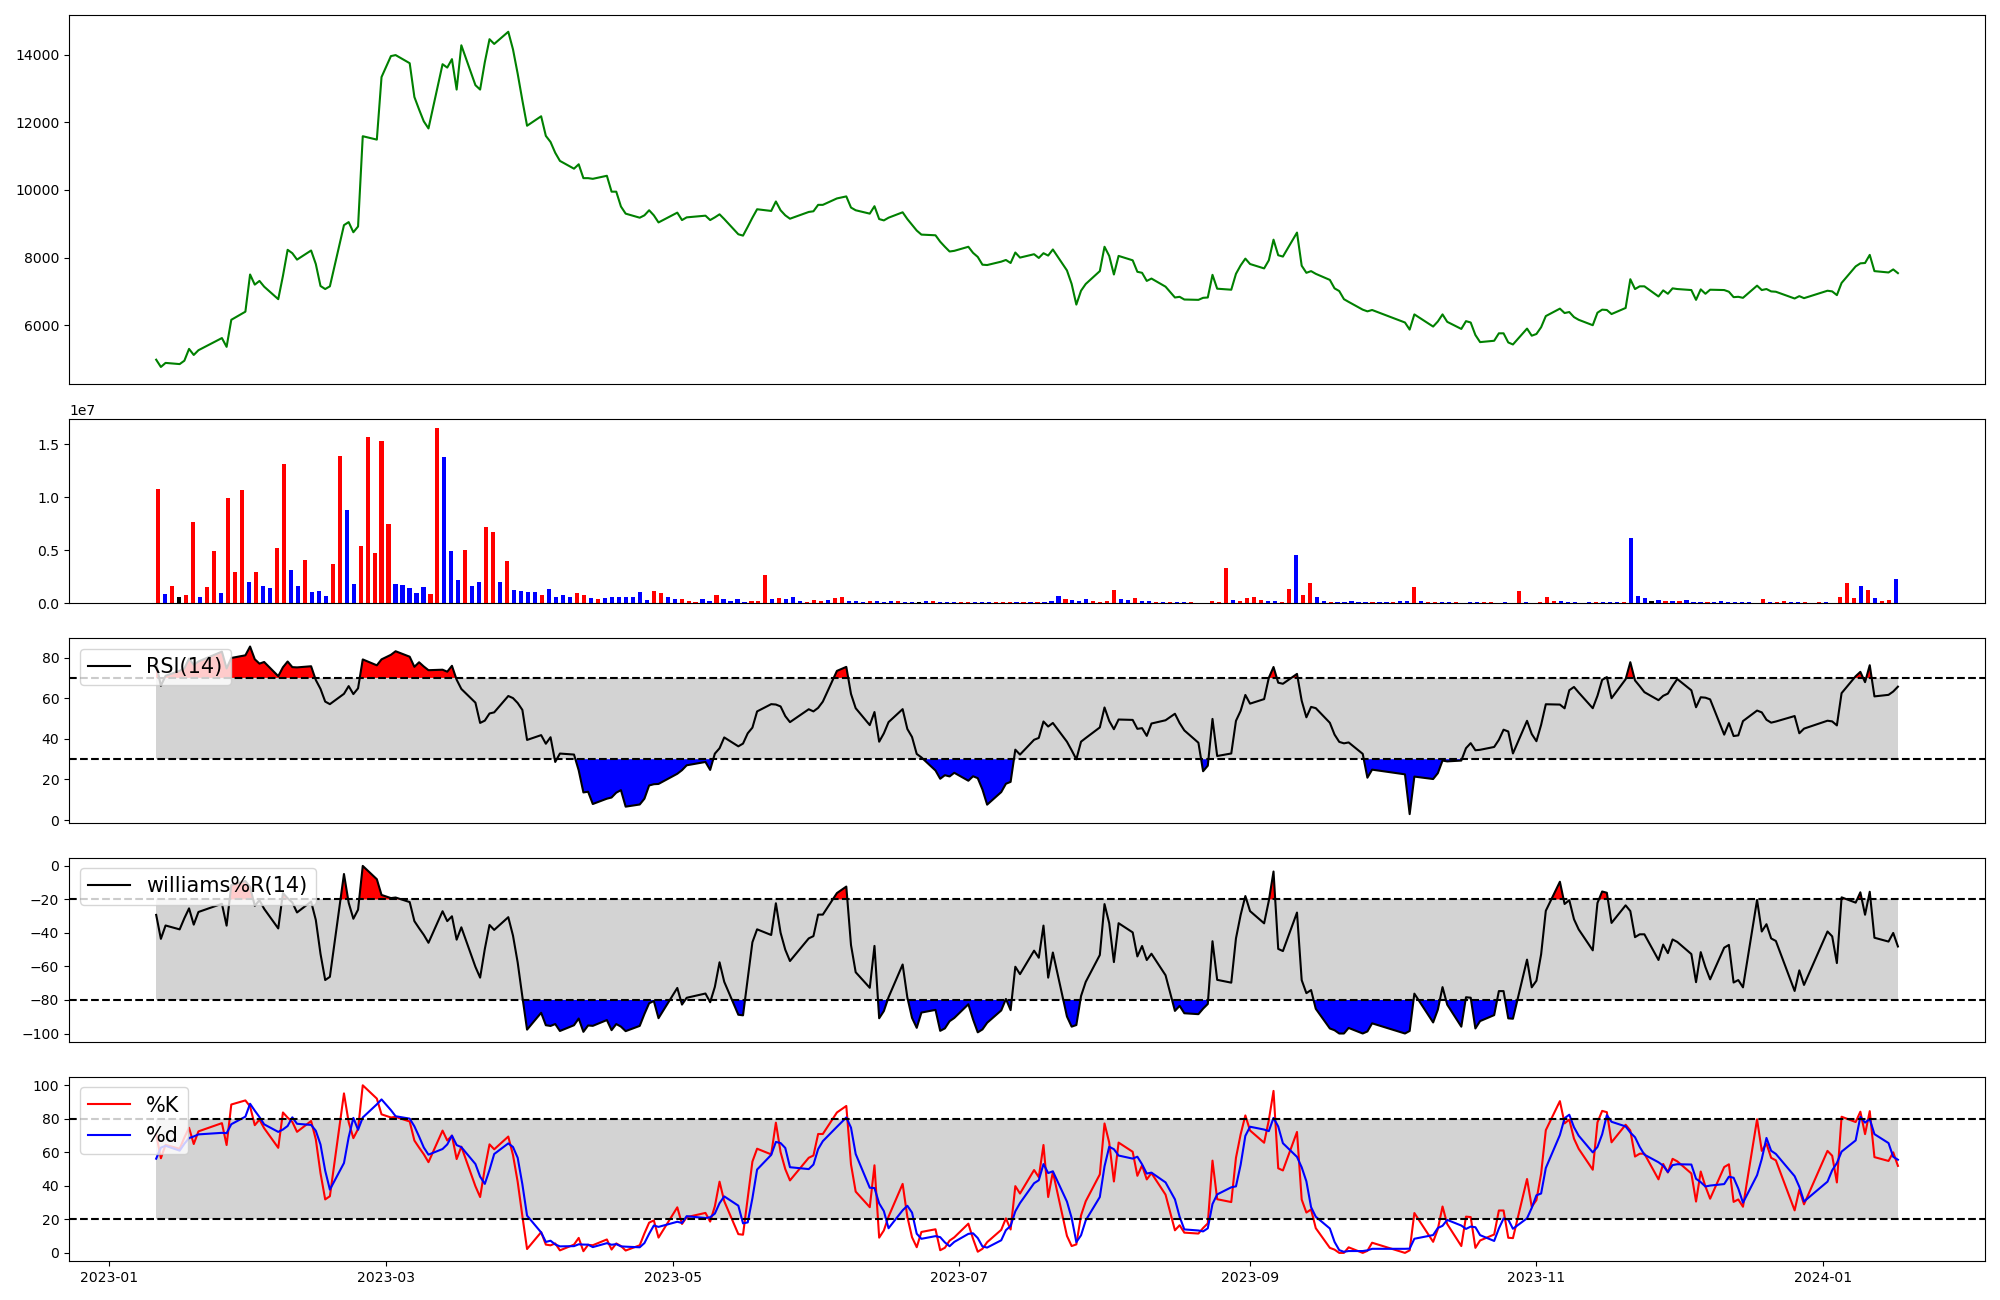Click the 0.0 volume axis tick
The height and width of the screenshot is (1300, 2000).
pyautogui.click(x=48, y=604)
